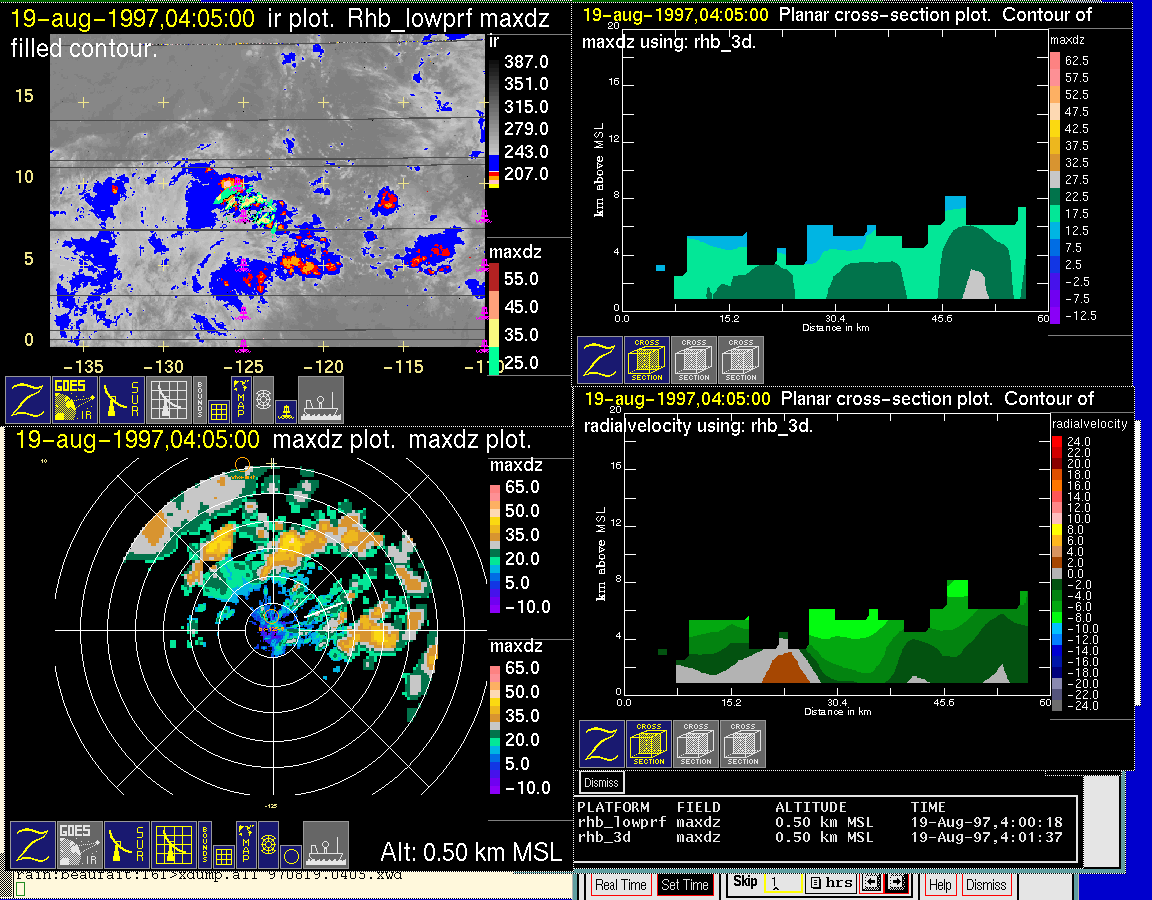Click time 19-Aug-97,4:00:18
Screen dimensions: 1152x900
click(x=987, y=822)
